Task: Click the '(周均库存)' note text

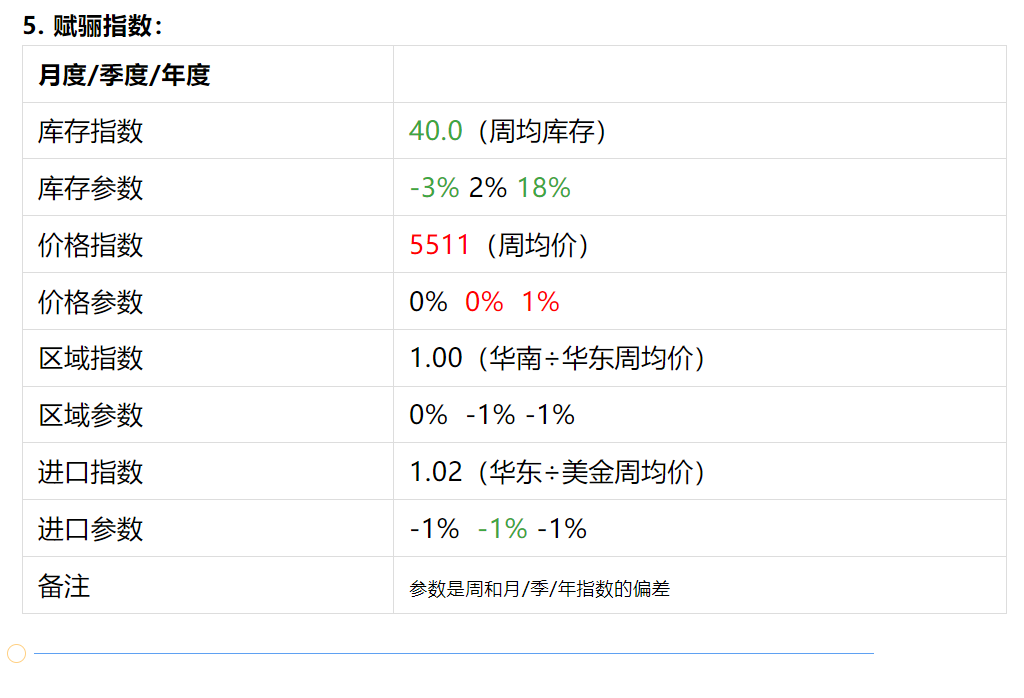Action: [541, 131]
